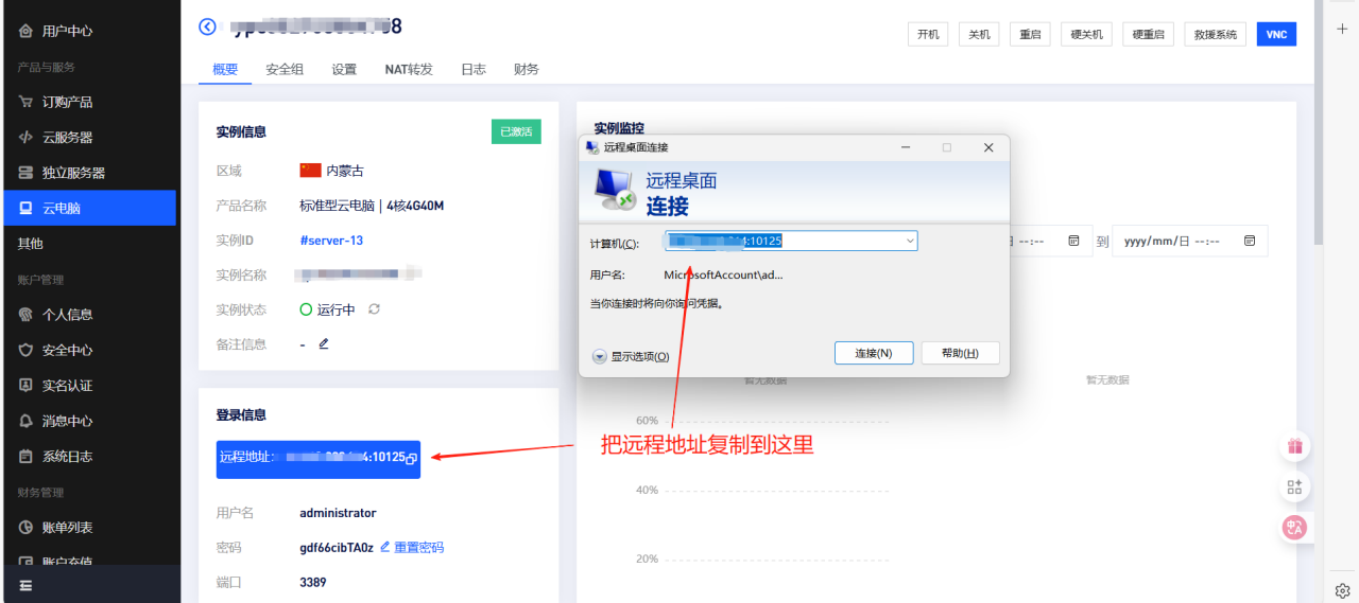Click the 重置密码 link

tap(418, 547)
